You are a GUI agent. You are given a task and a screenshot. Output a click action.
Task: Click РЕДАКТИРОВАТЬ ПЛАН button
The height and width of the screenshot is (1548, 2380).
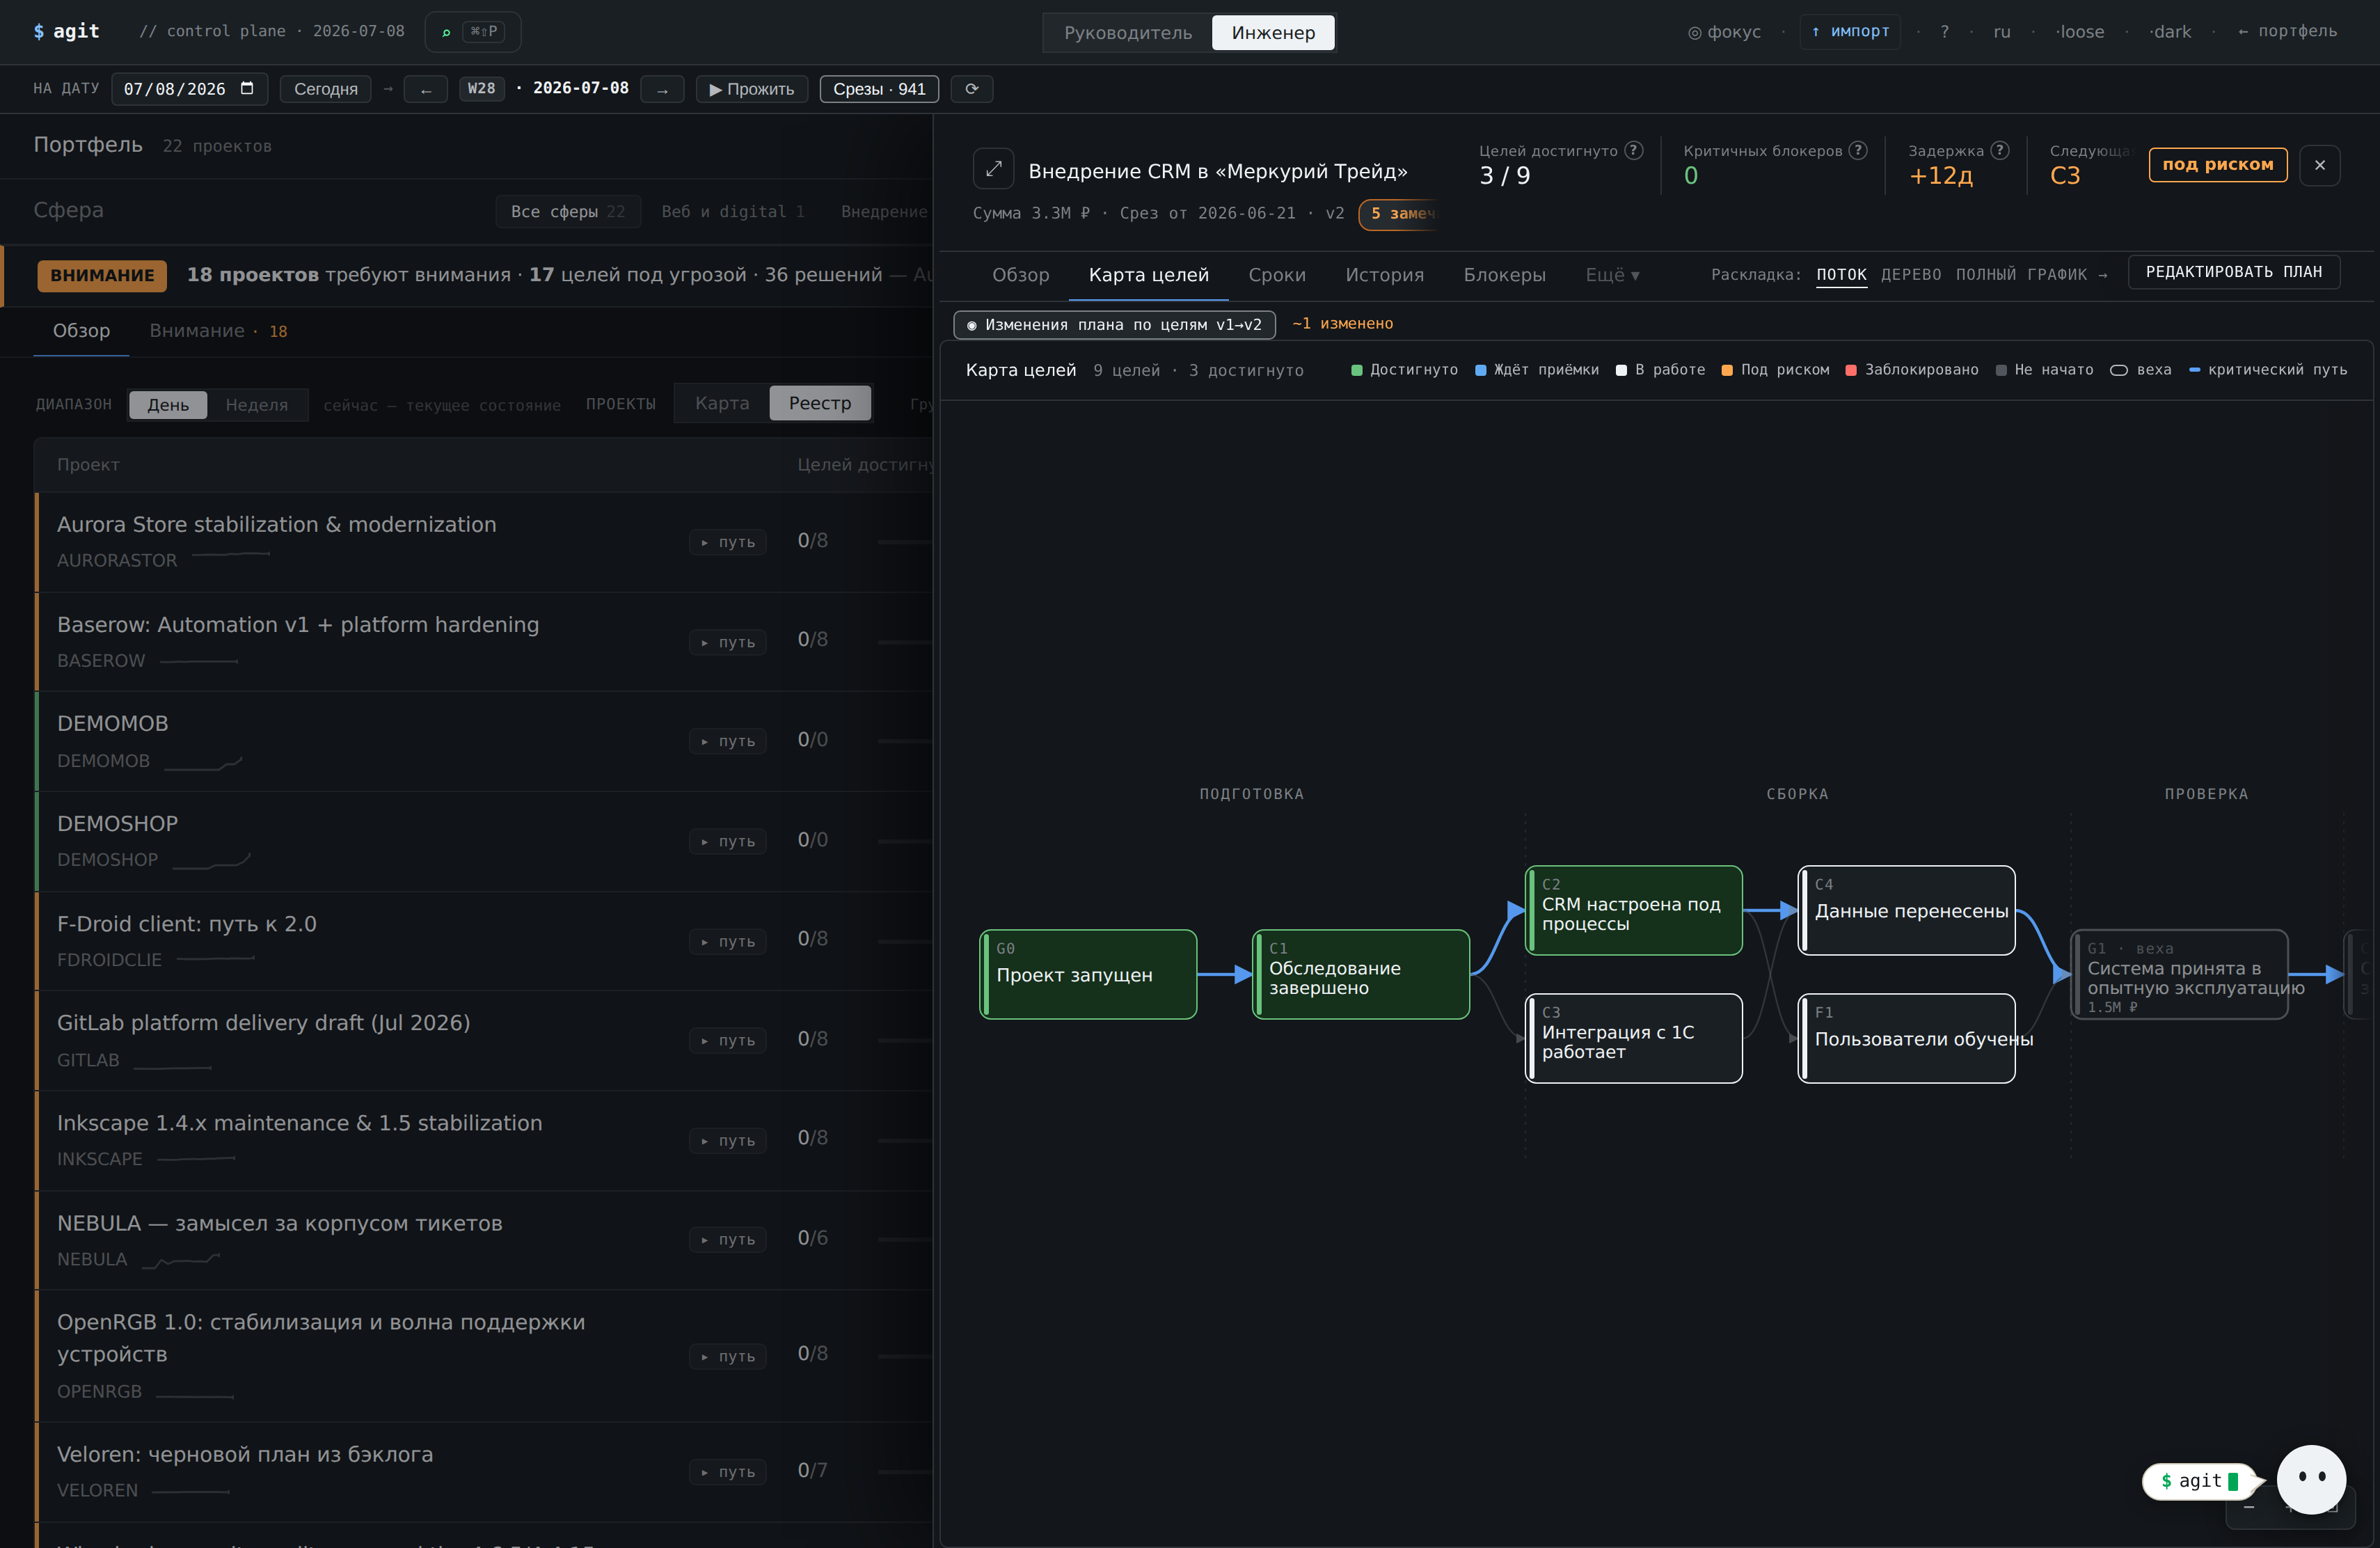tap(2234, 272)
